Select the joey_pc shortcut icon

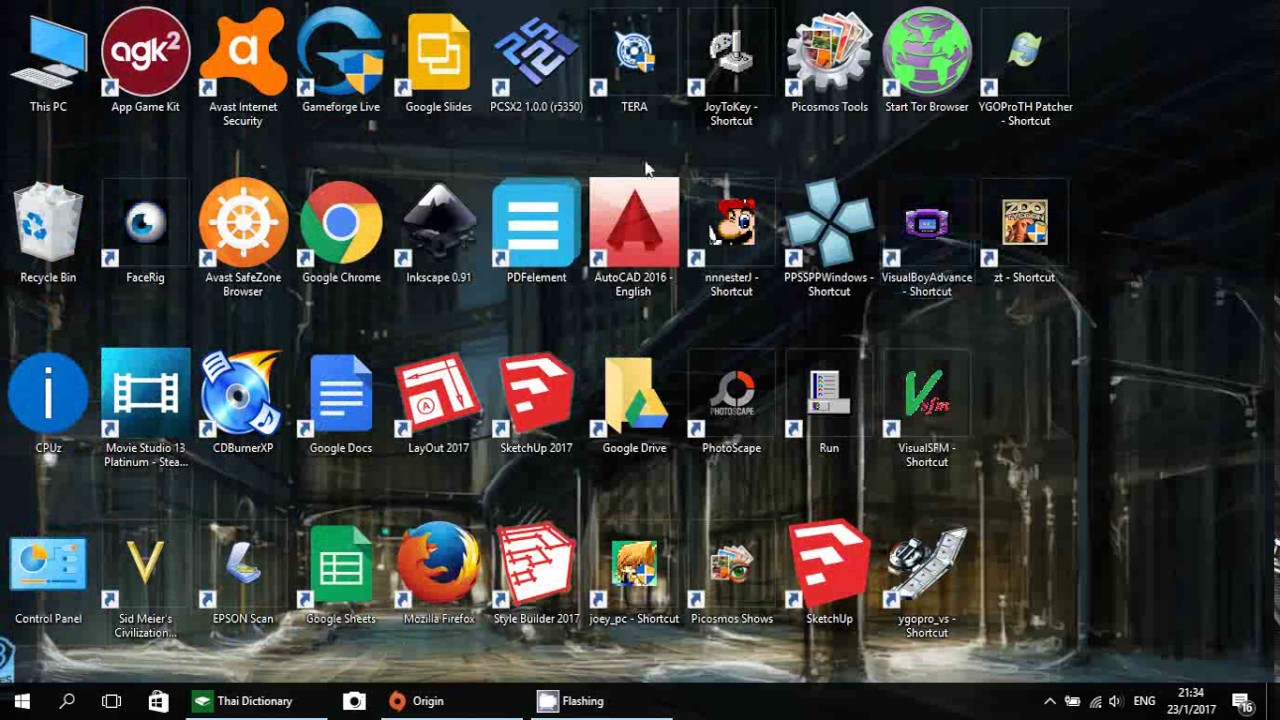634,573
